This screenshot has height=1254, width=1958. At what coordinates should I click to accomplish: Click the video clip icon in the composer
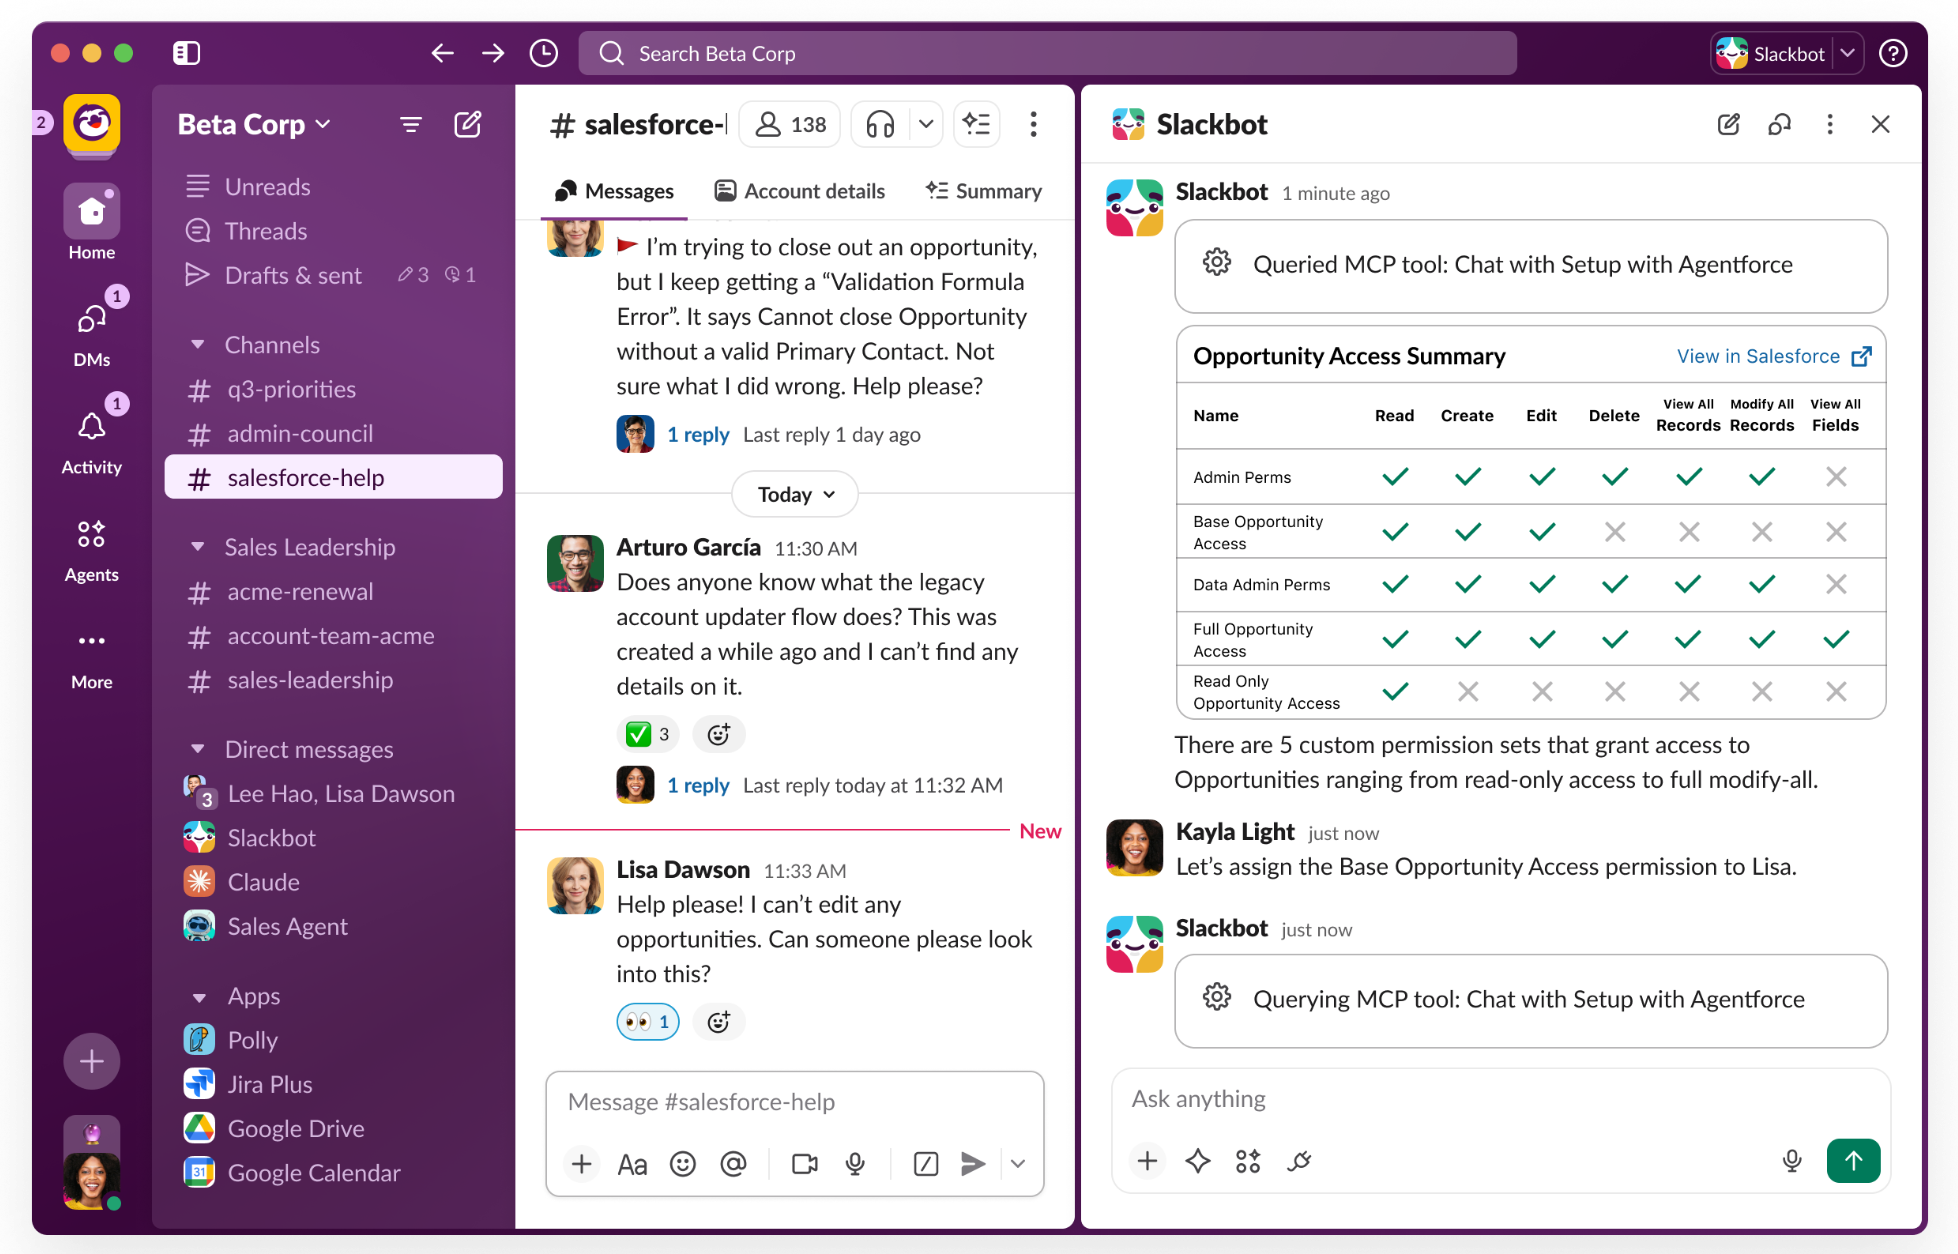[804, 1163]
